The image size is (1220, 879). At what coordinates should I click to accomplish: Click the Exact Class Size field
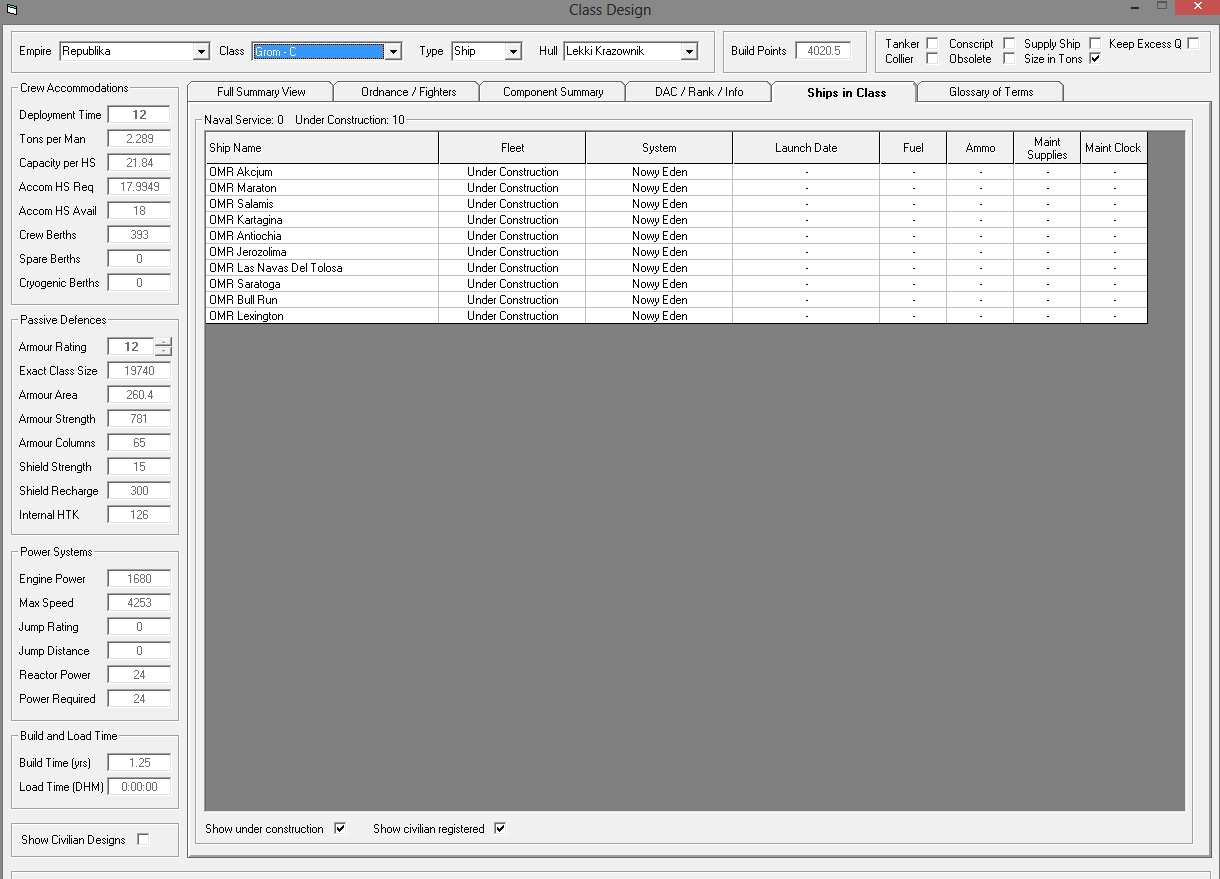tap(139, 371)
